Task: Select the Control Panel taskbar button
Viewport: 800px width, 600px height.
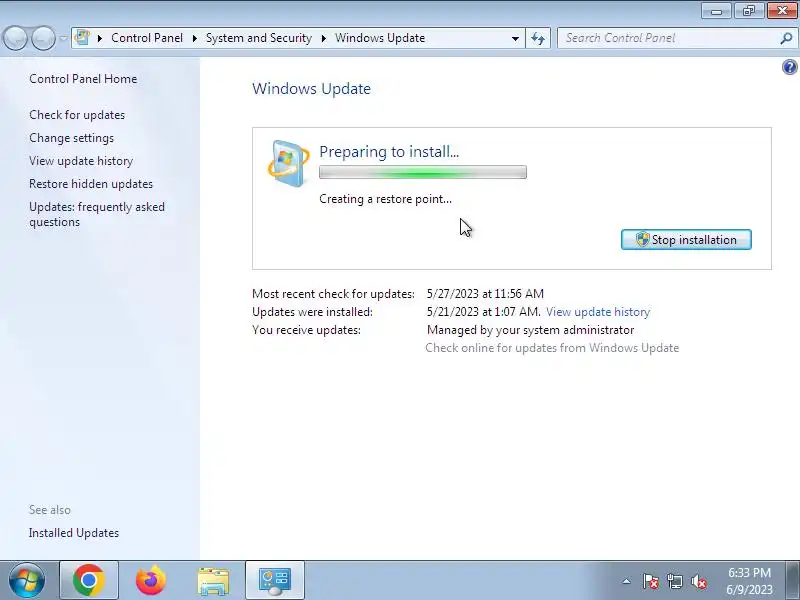Action: click(x=275, y=580)
